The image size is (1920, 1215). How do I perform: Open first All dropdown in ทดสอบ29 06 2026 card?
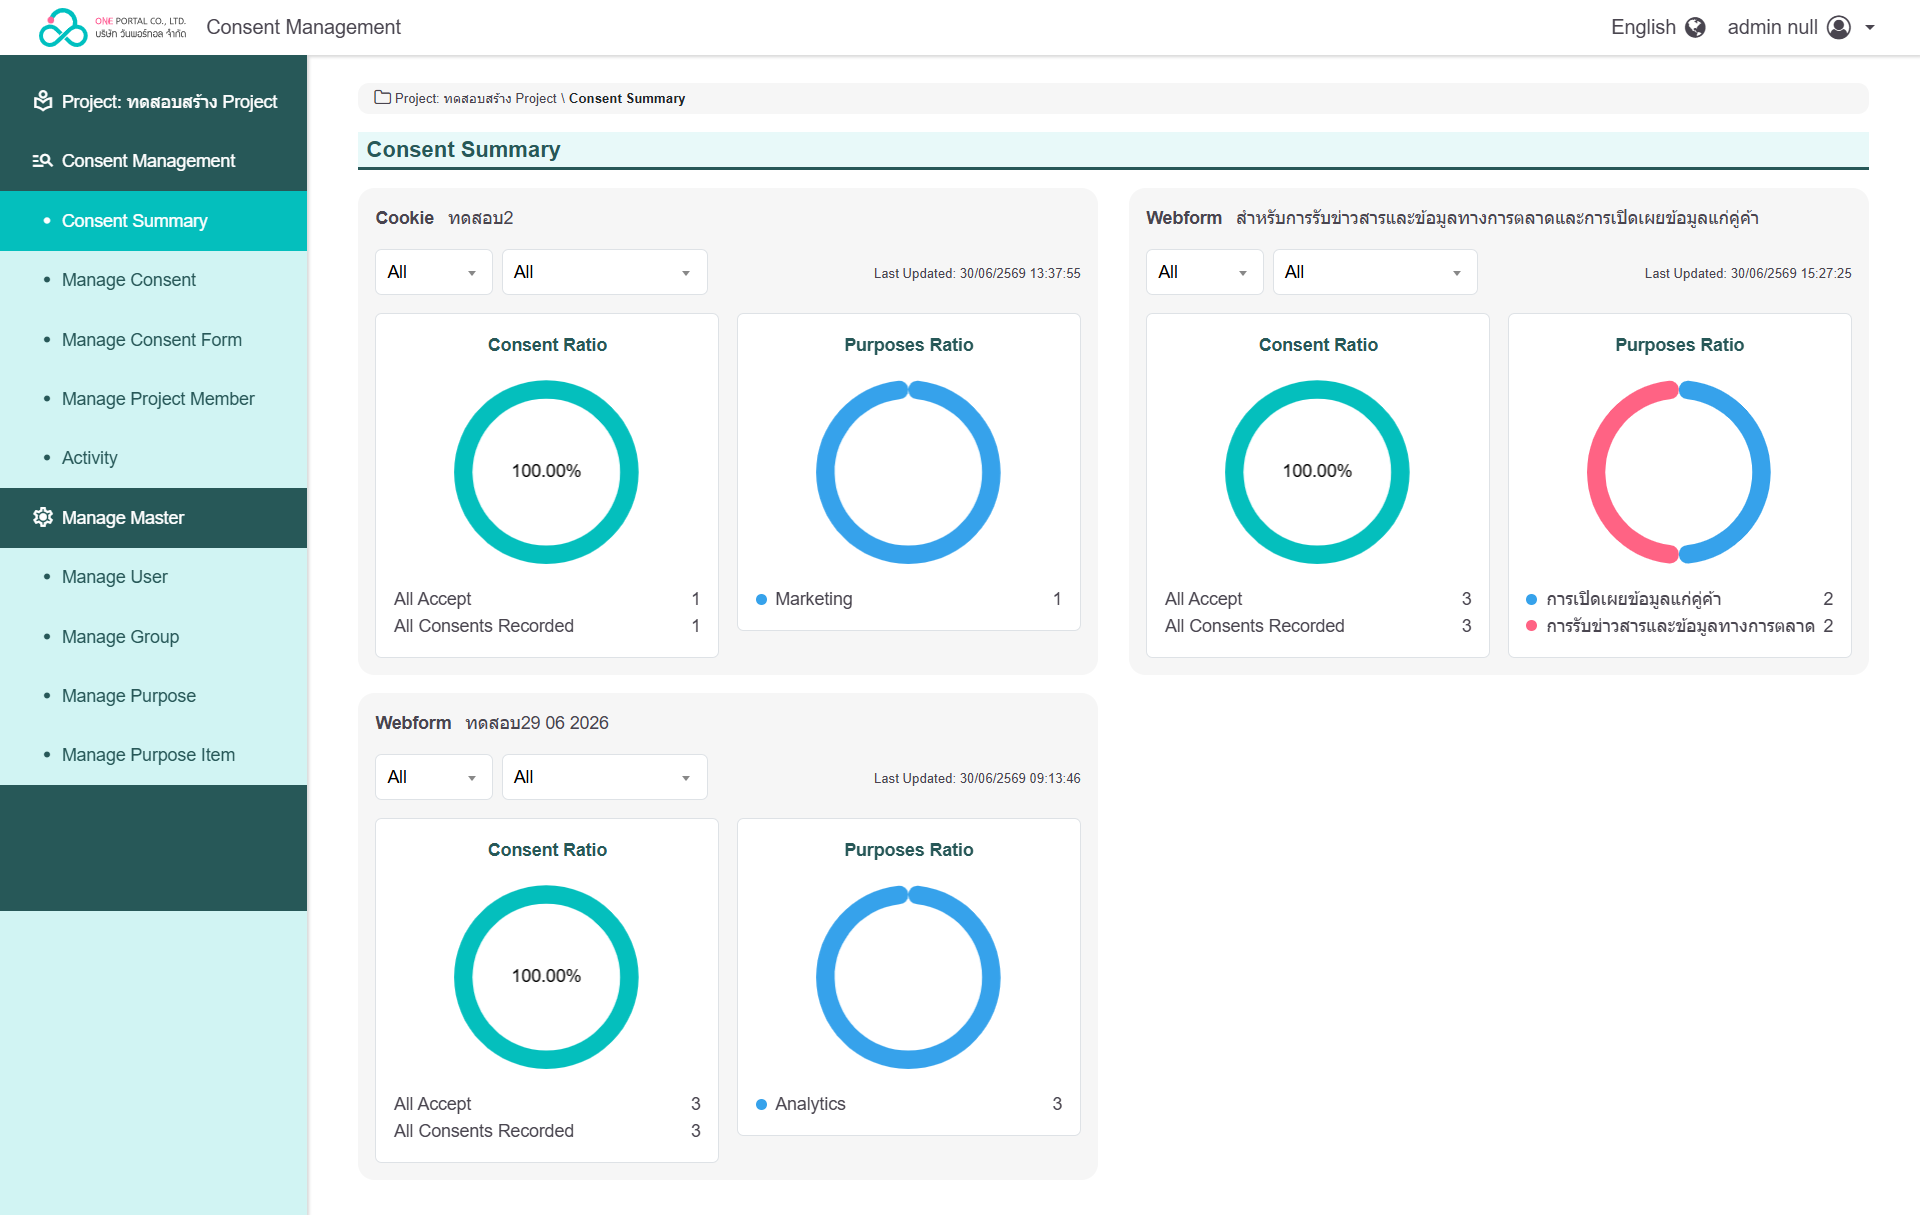coord(433,777)
